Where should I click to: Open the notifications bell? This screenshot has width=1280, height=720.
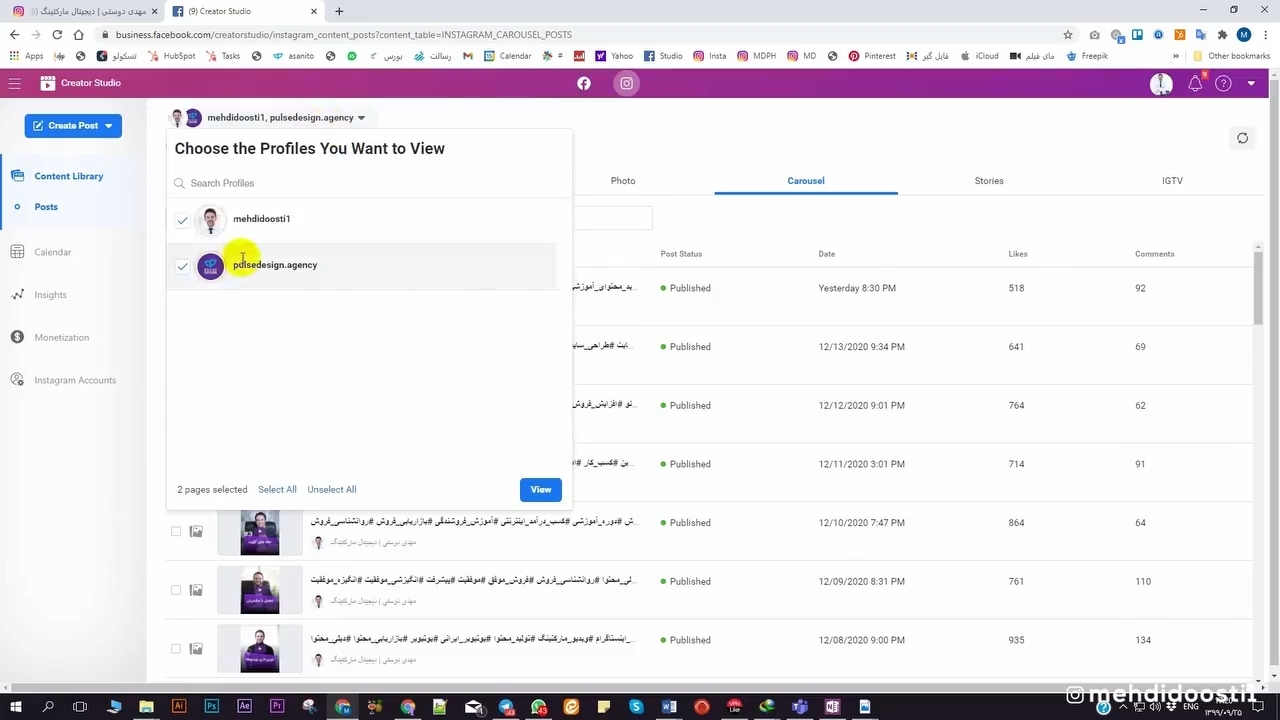coord(1195,84)
